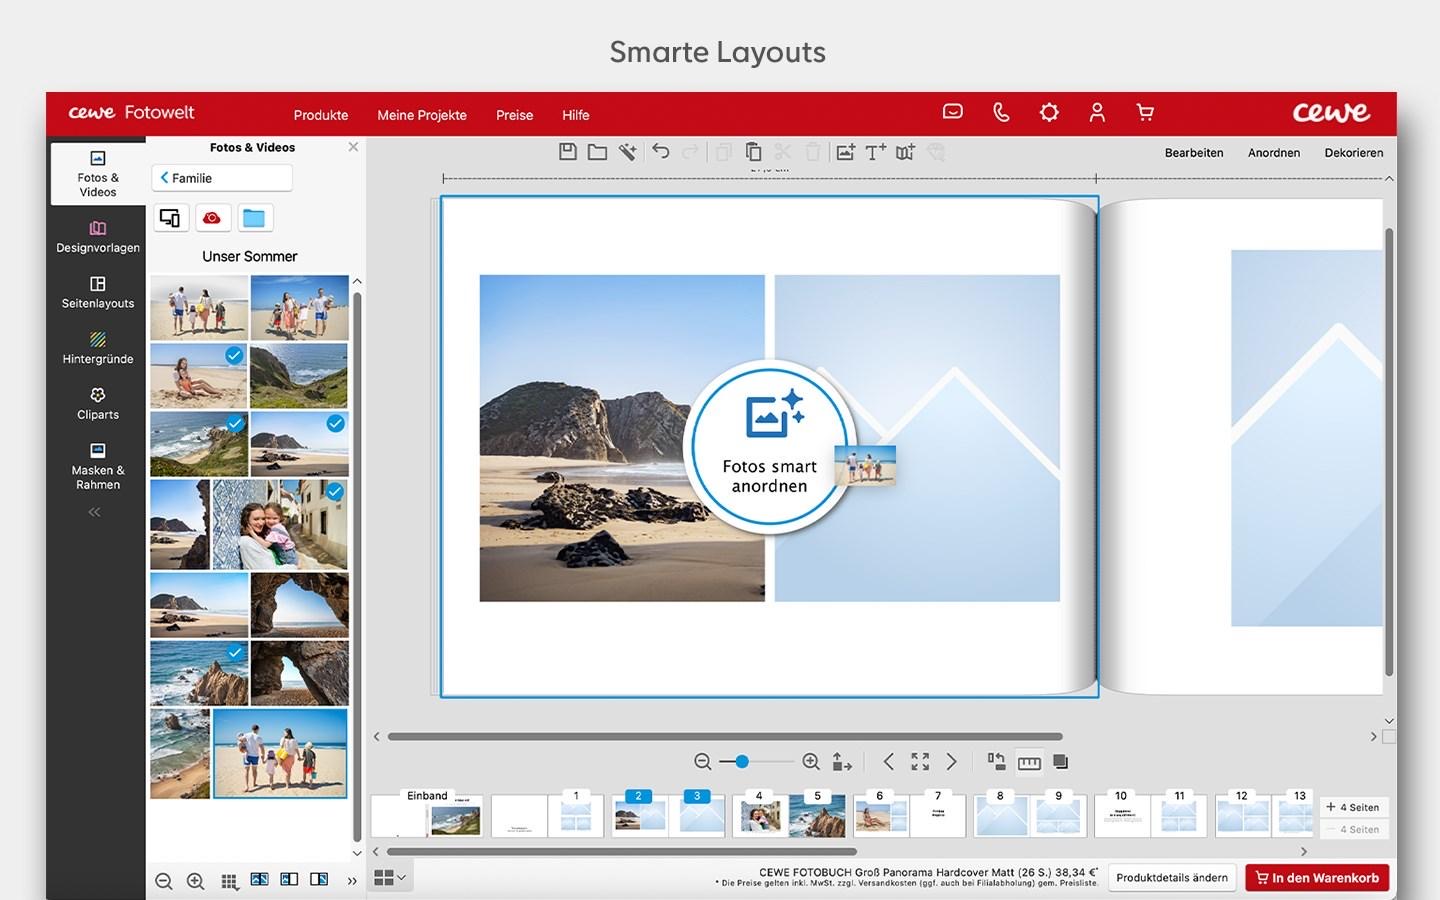The height and width of the screenshot is (900, 1440).
Task: Show photos on right page only
Action: 319,880
